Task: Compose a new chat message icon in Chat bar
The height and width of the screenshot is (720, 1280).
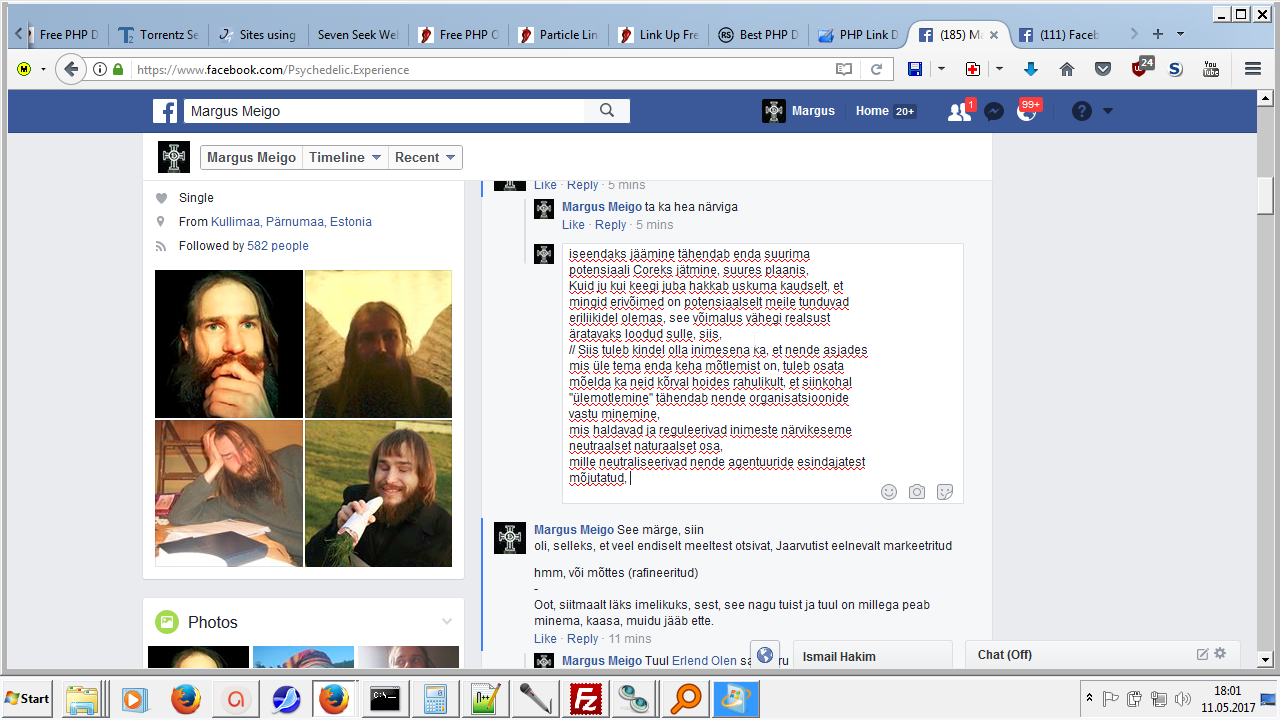Action: 1203,654
